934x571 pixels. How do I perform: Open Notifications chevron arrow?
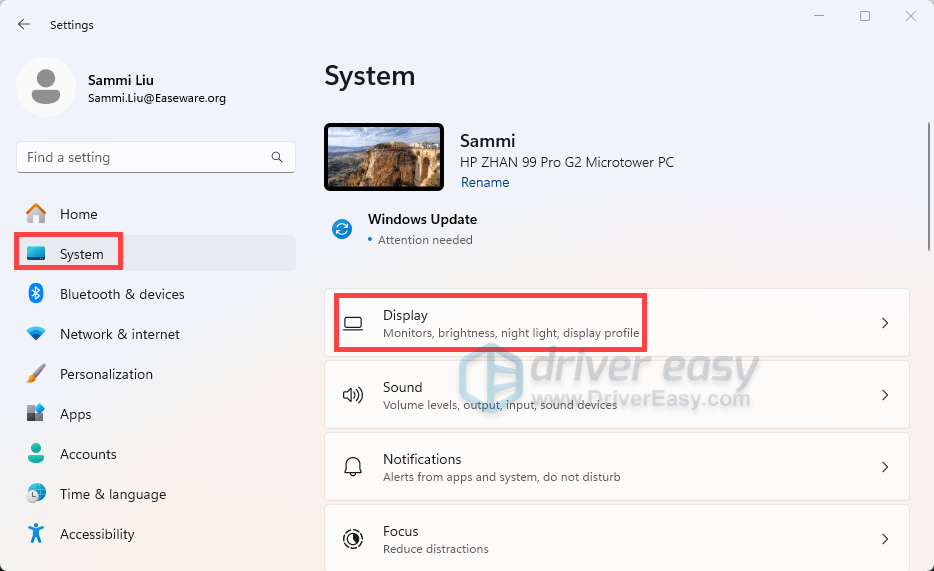point(884,467)
